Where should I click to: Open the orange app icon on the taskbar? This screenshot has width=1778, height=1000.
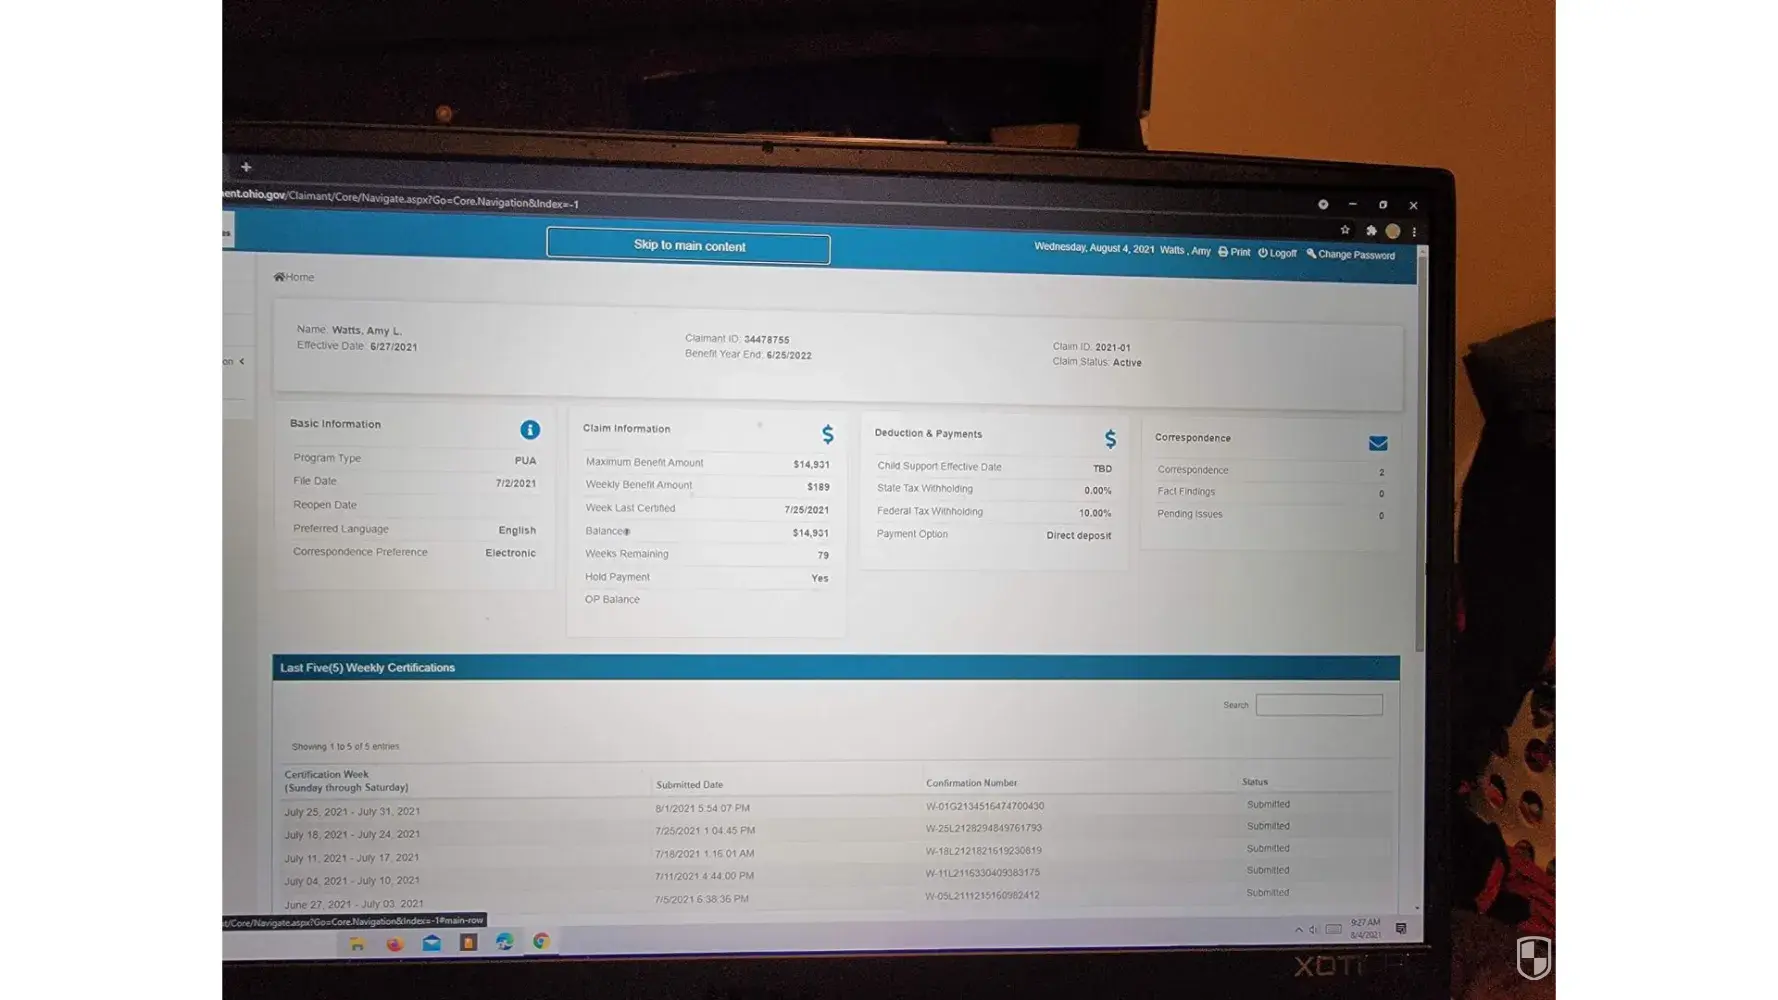tap(468, 942)
